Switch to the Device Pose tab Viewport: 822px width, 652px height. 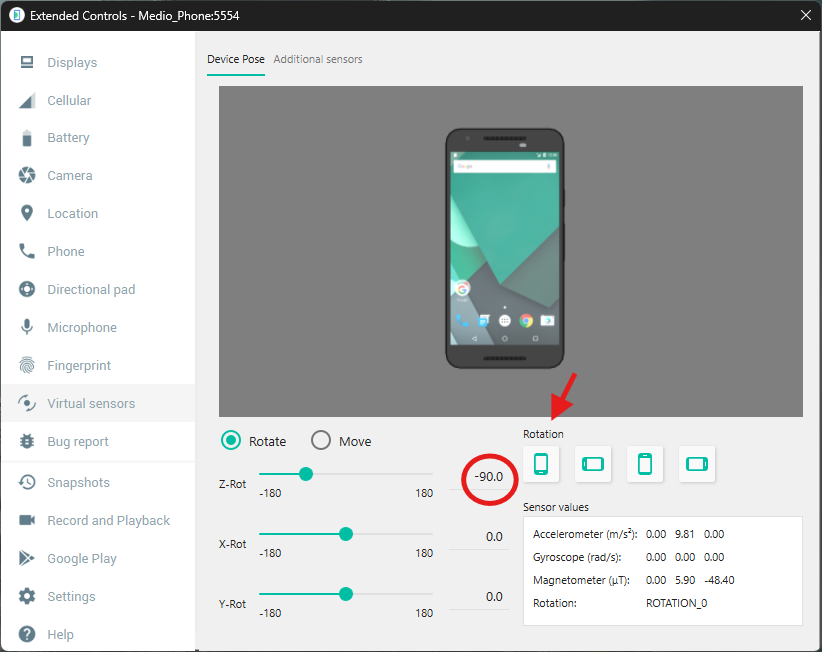pos(236,59)
